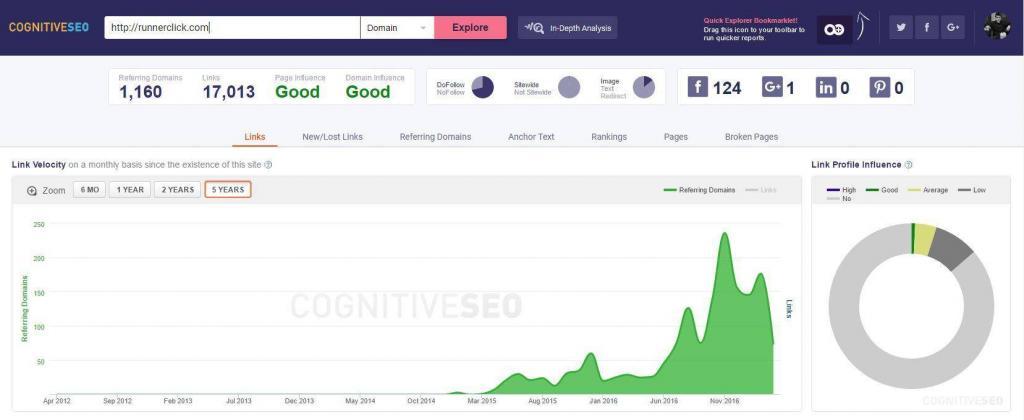Viewport: 1024px width, 420px height.
Task: Click the Pinterest shares icon
Action: click(880, 87)
